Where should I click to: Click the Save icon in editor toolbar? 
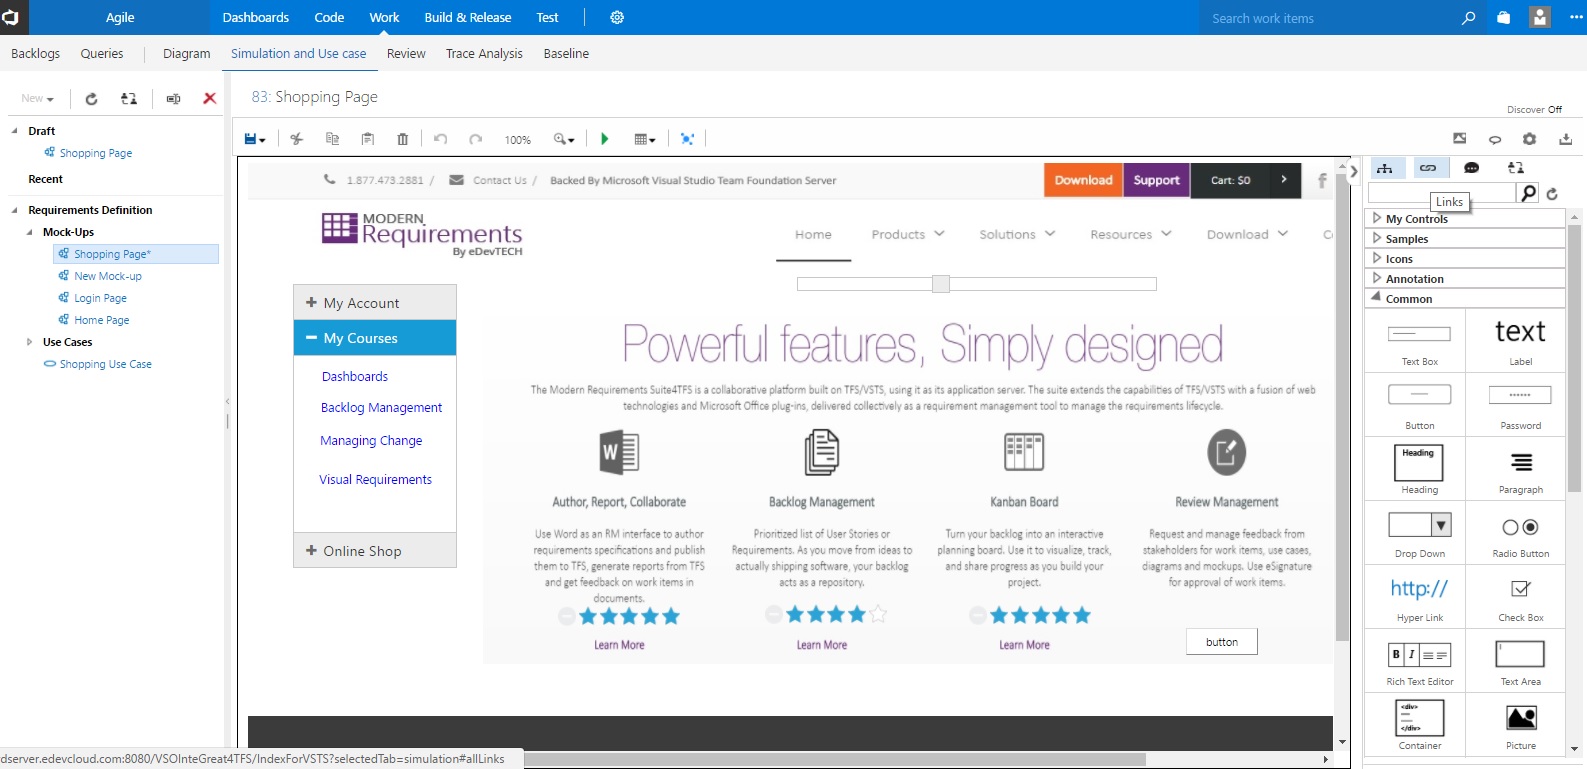[251, 139]
